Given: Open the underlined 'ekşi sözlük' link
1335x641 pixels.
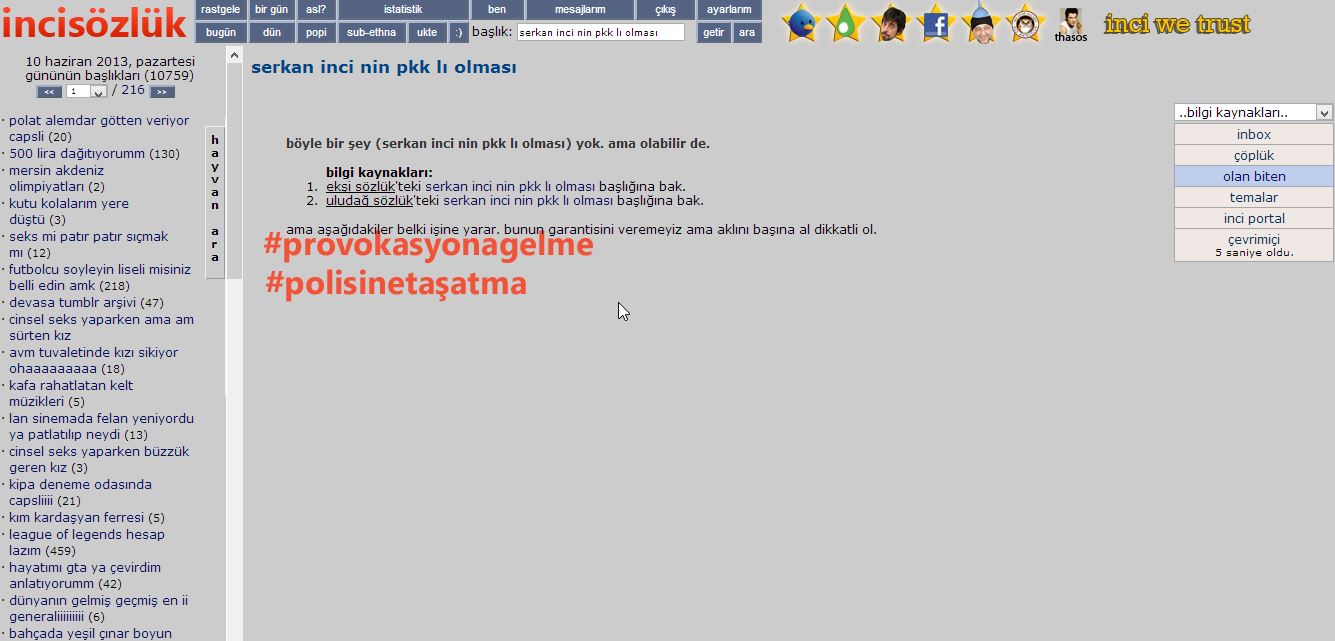Looking at the screenshot, I should tap(360, 186).
